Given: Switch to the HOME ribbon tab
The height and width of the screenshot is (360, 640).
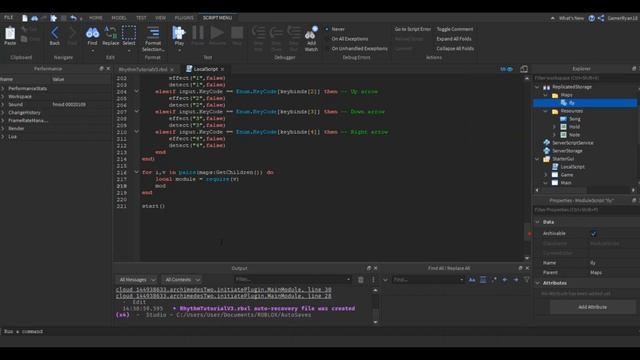Looking at the screenshot, I should (x=96, y=18).
